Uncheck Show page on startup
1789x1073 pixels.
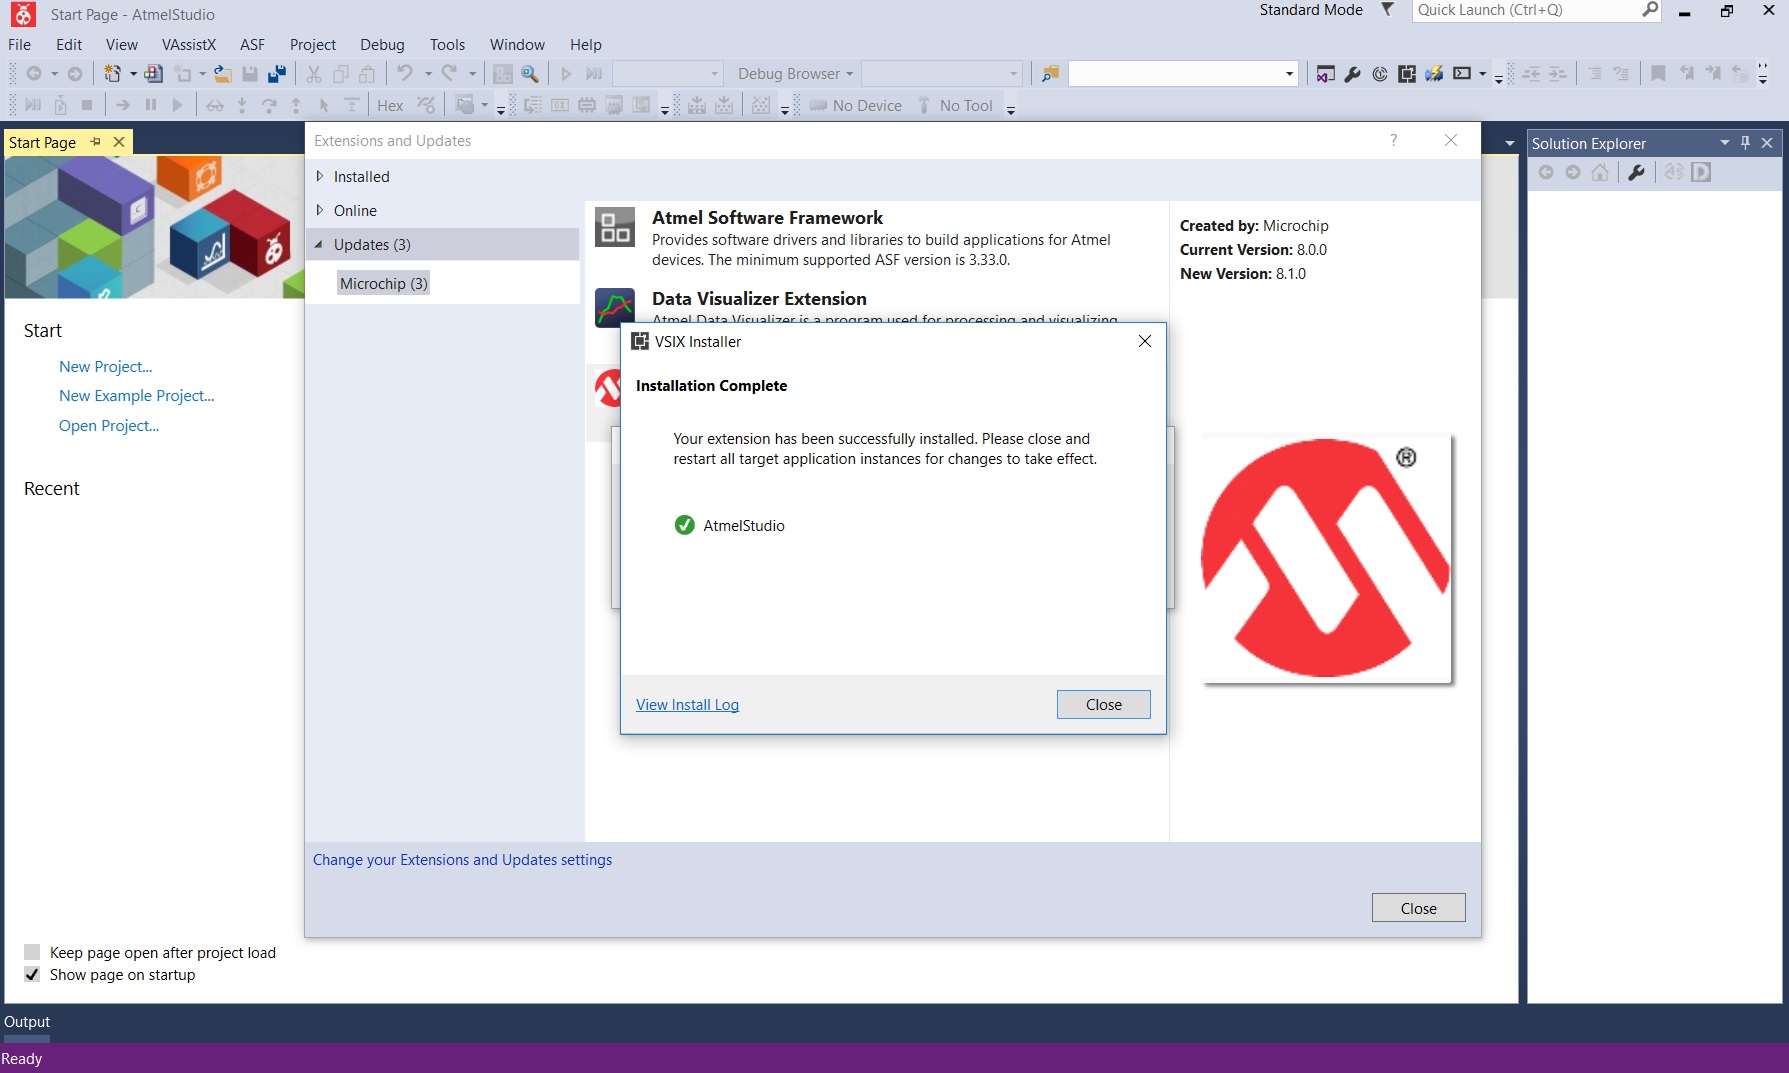(32, 974)
